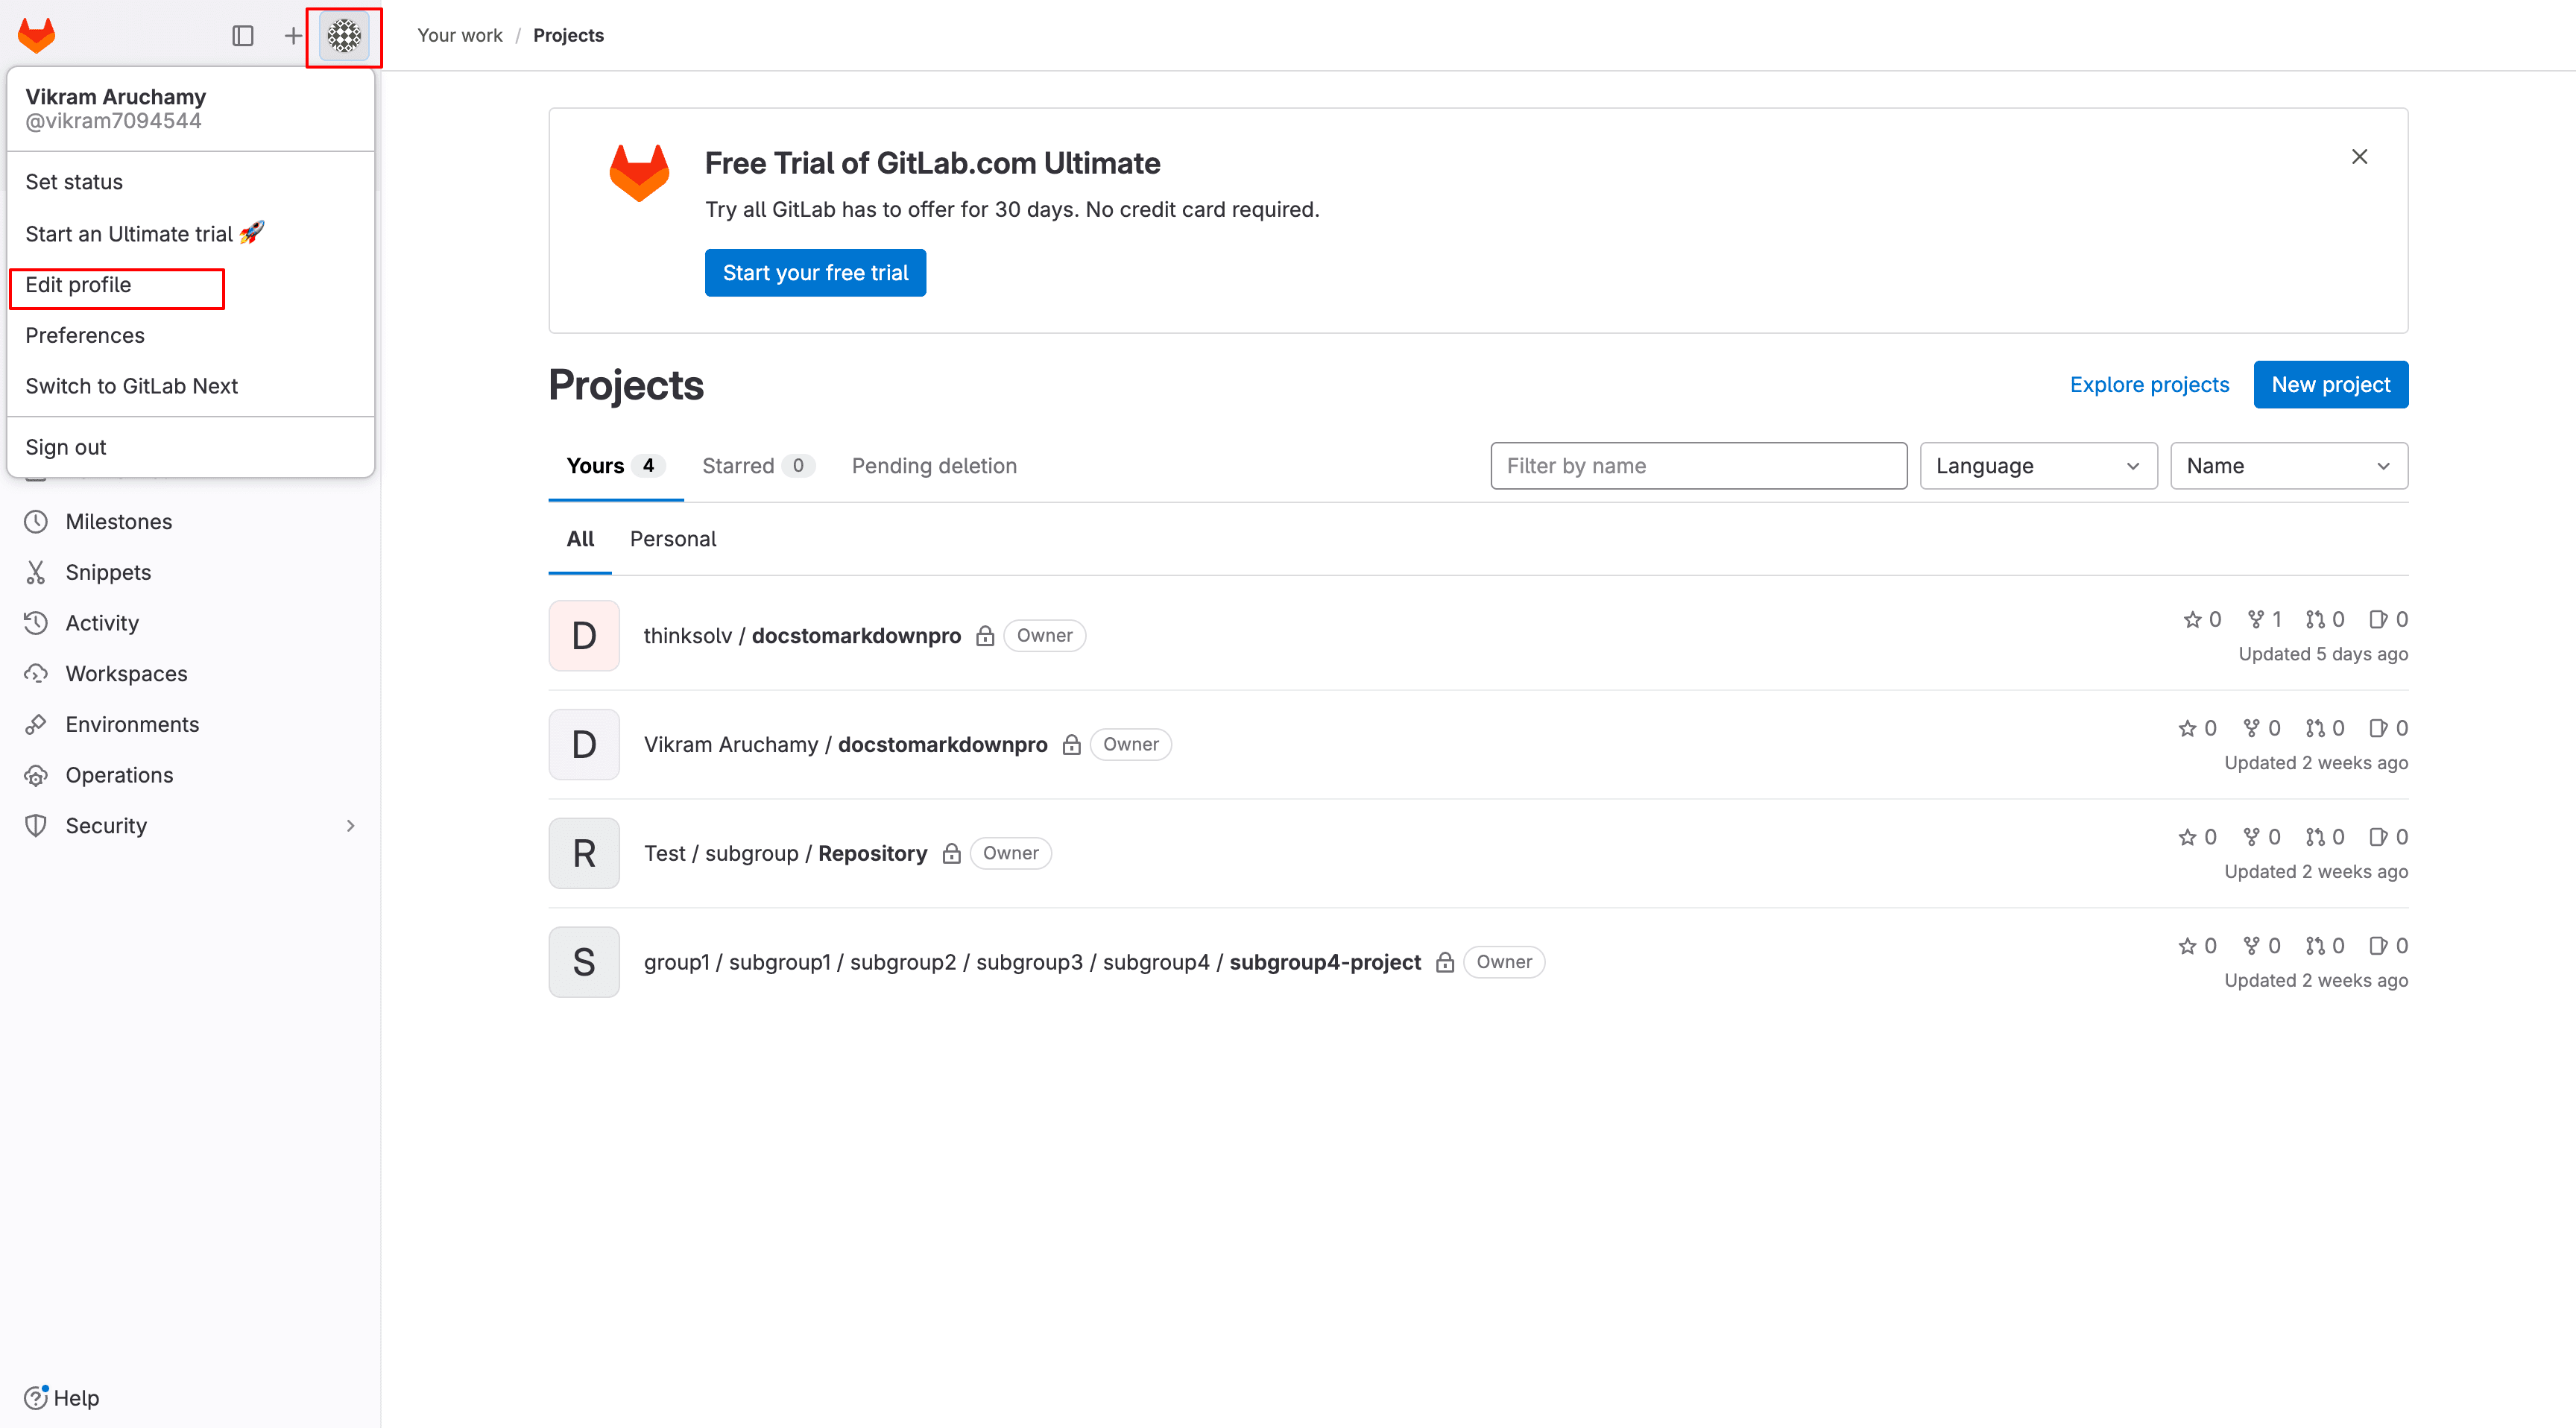This screenshot has width=2576, height=1428.
Task: Open Test / subgroup / Repository project
Action: click(x=785, y=854)
